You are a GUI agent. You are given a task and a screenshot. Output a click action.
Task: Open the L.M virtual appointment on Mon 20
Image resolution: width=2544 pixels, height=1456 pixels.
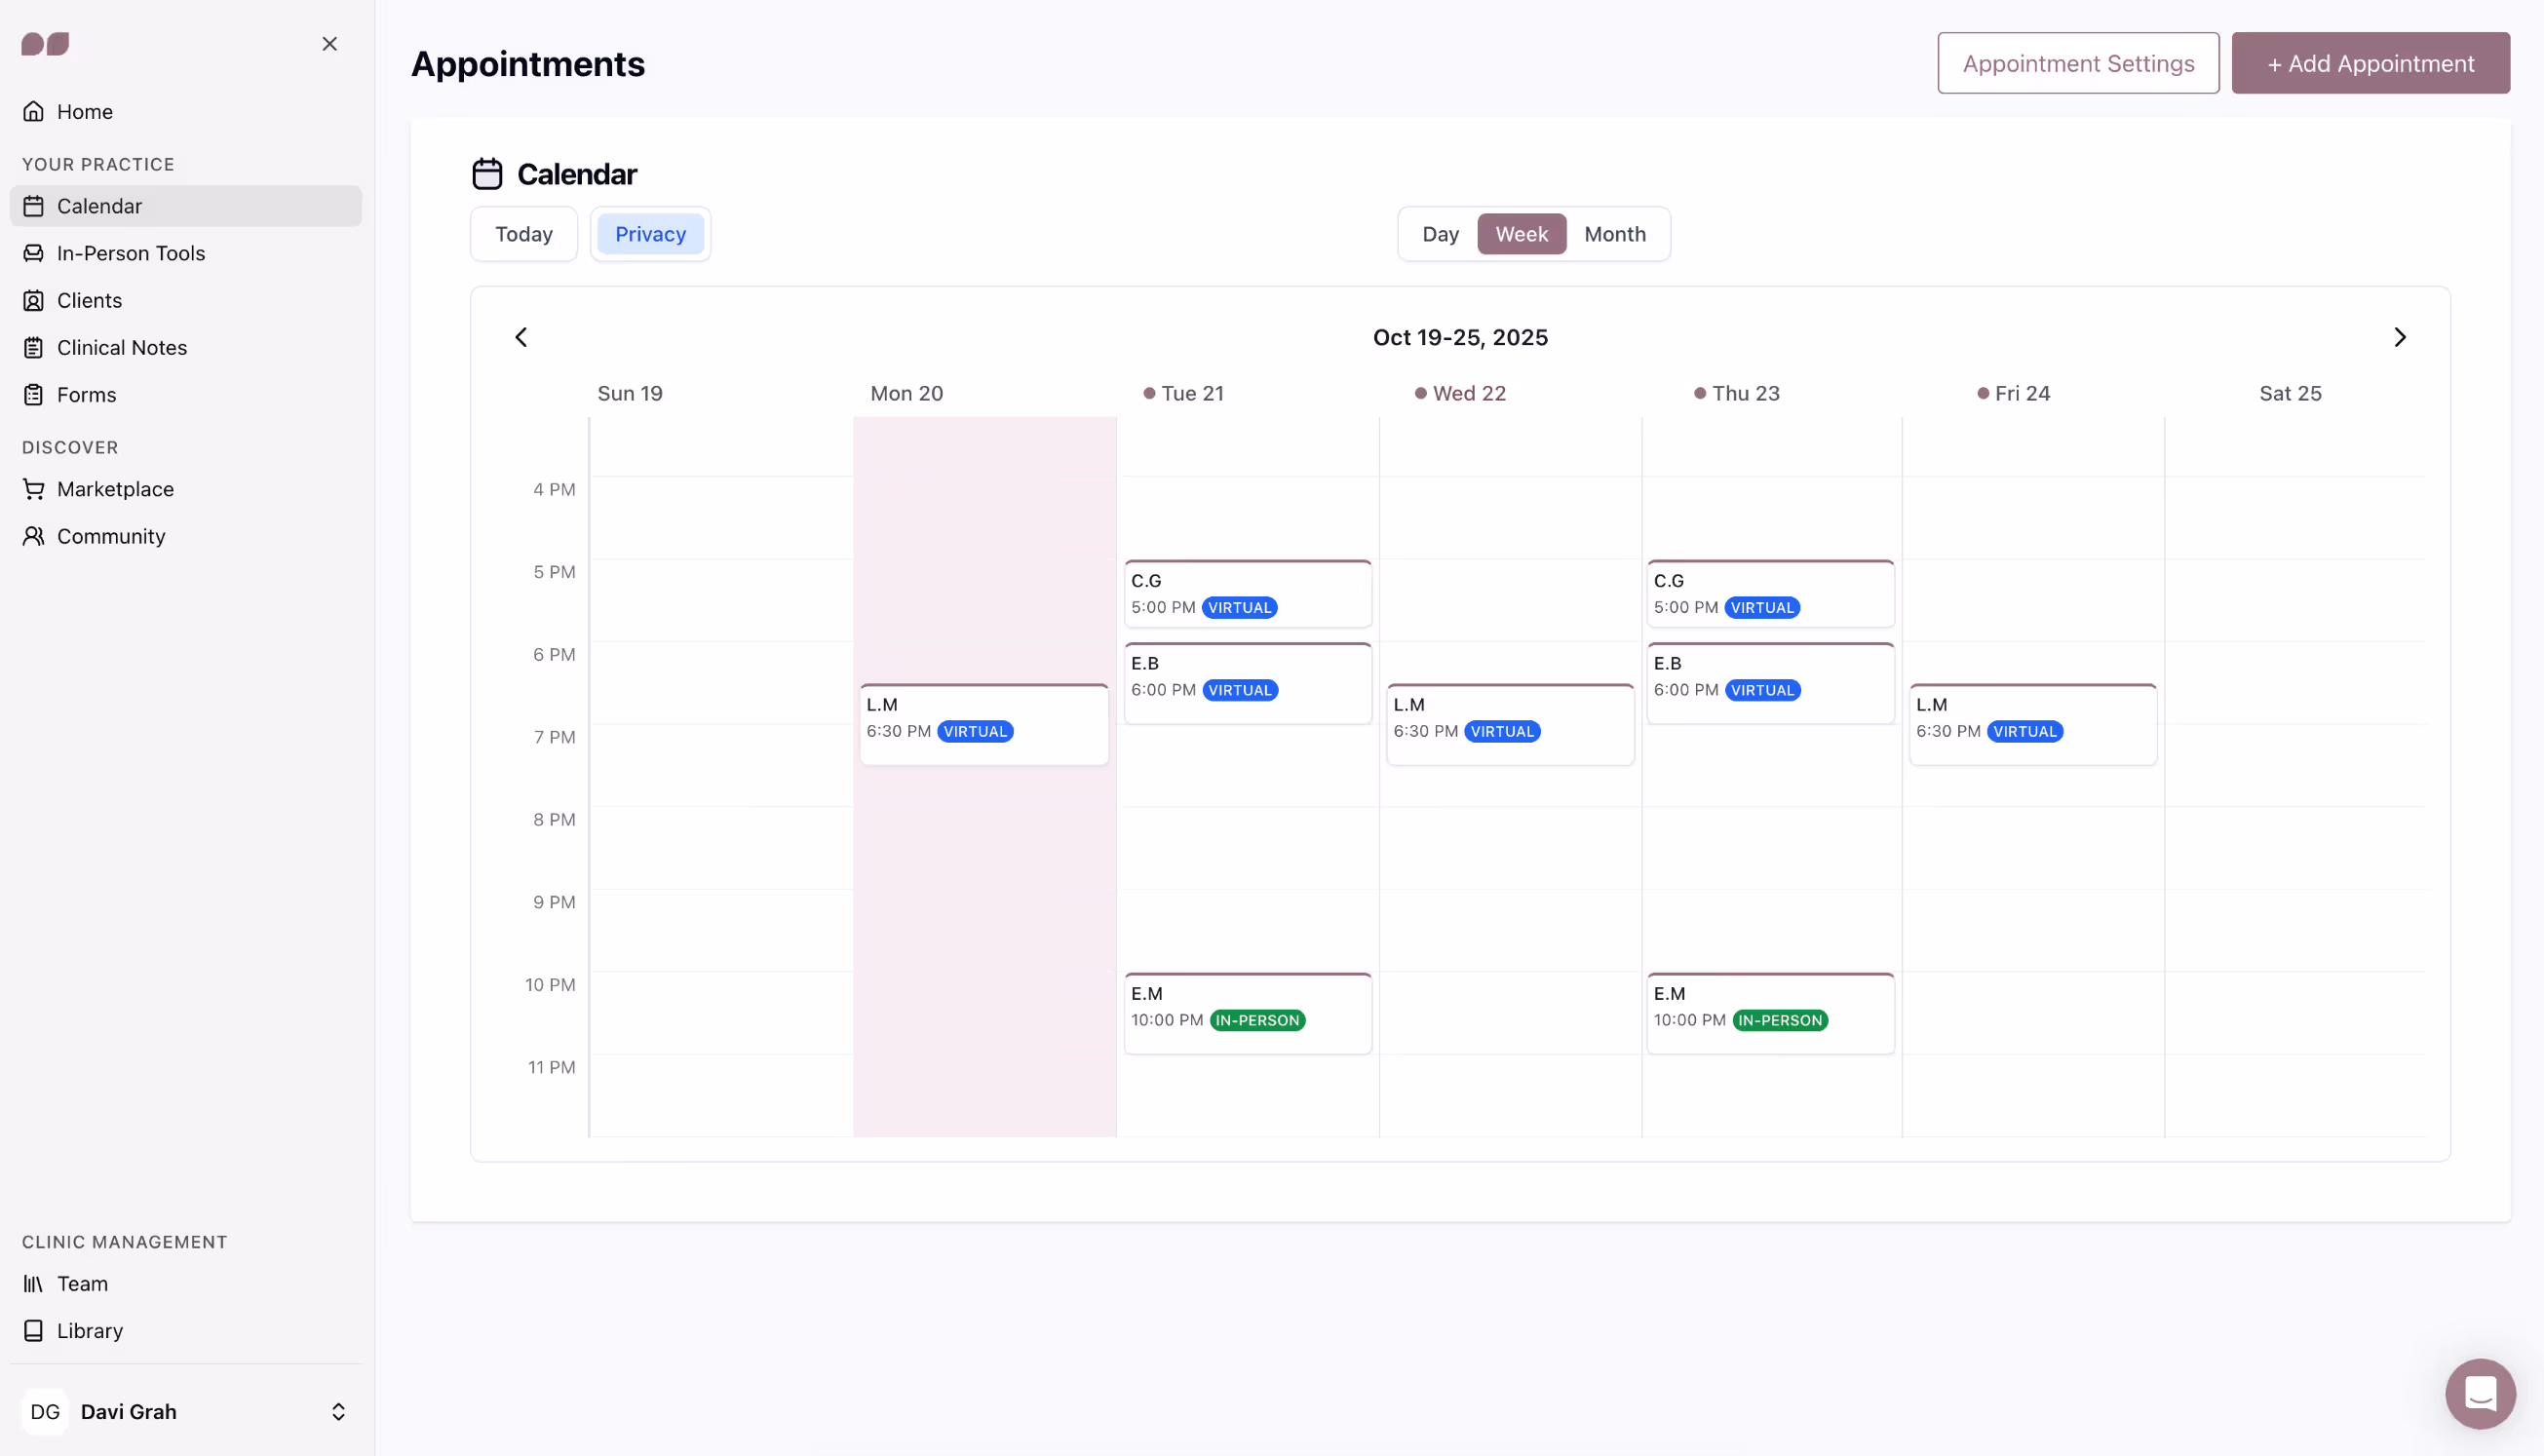click(983, 722)
